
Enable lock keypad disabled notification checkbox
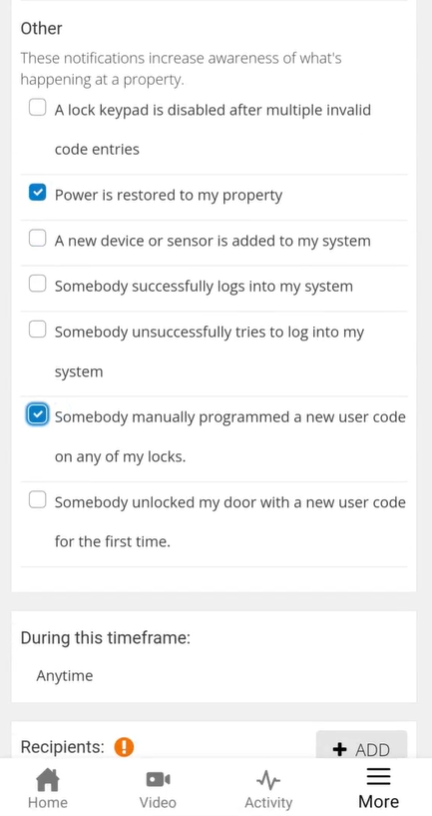tap(37, 108)
